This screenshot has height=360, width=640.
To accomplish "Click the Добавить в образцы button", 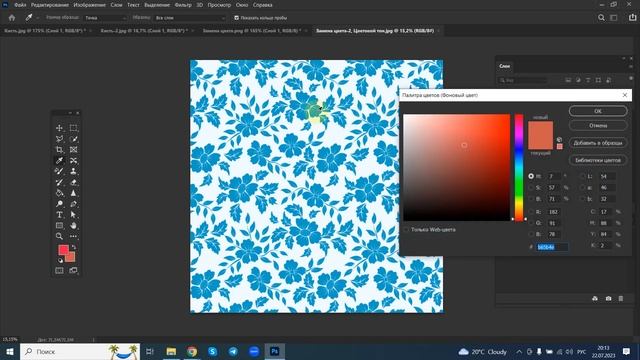I will [x=598, y=143].
